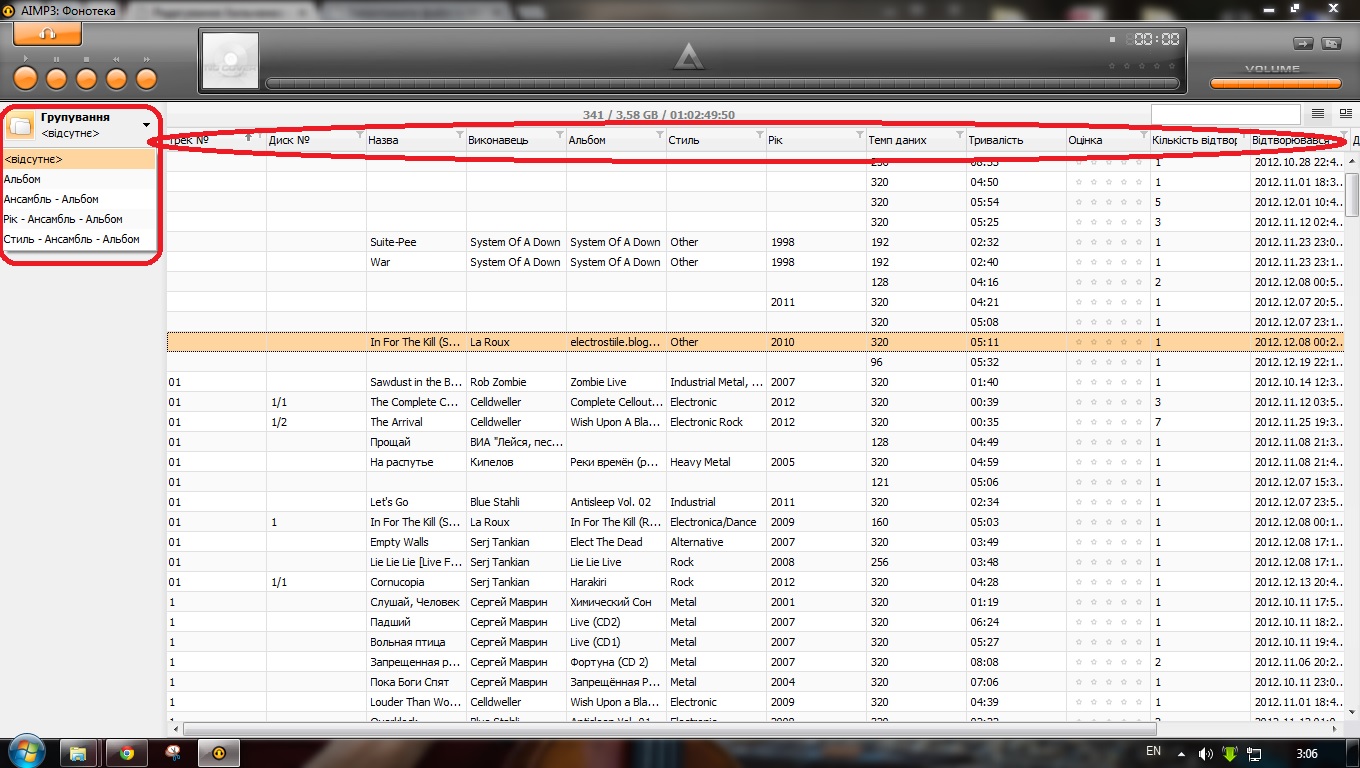Select Альбом grouping option
This screenshot has width=1360, height=768.
[80, 179]
